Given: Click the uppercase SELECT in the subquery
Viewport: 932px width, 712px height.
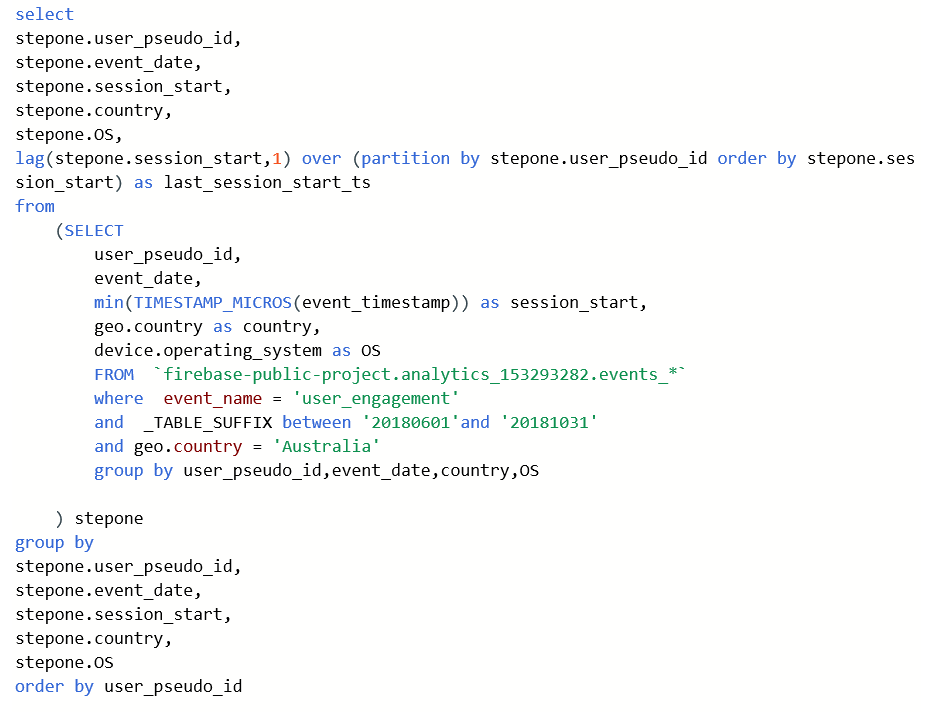Looking at the screenshot, I should [94, 230].
